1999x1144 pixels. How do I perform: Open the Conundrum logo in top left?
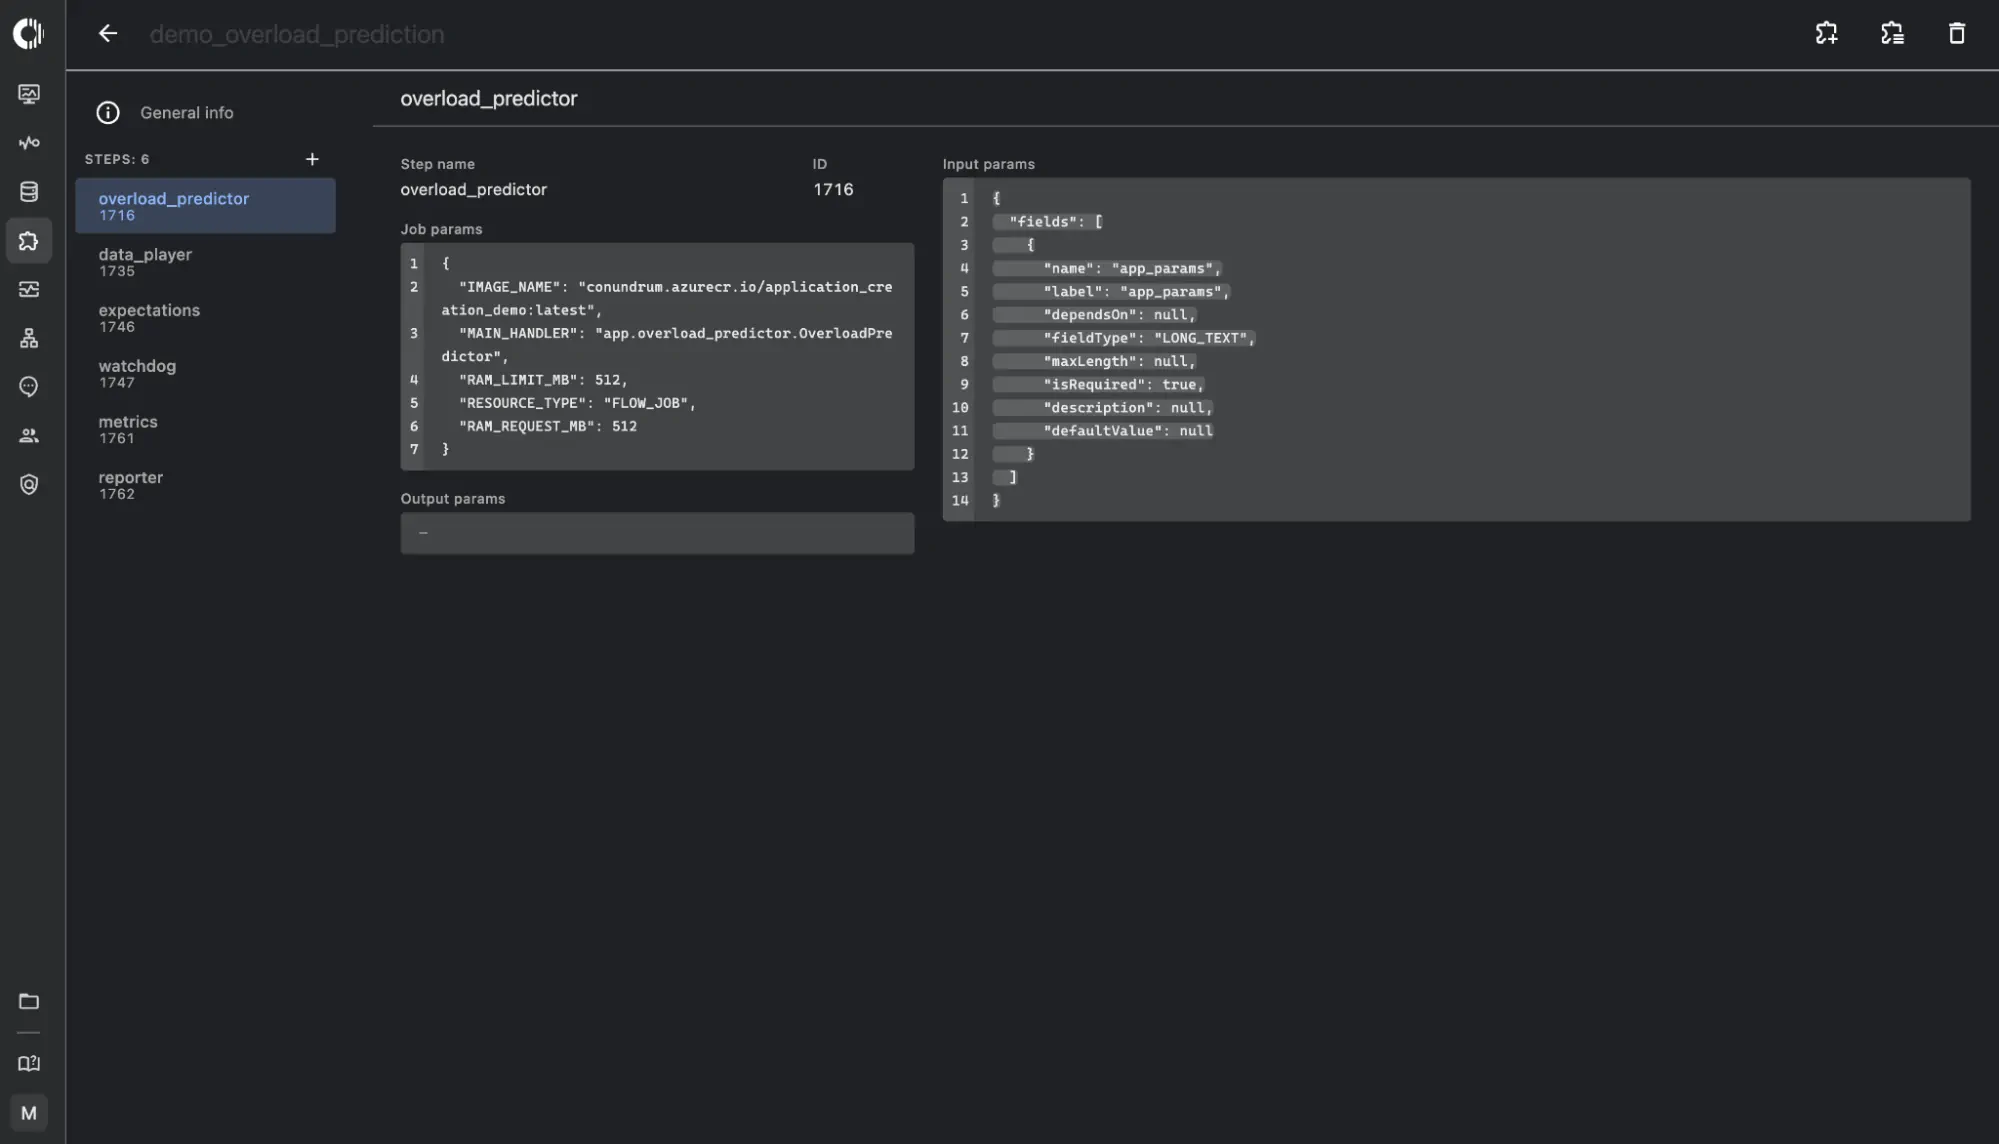tap(29, 33)
